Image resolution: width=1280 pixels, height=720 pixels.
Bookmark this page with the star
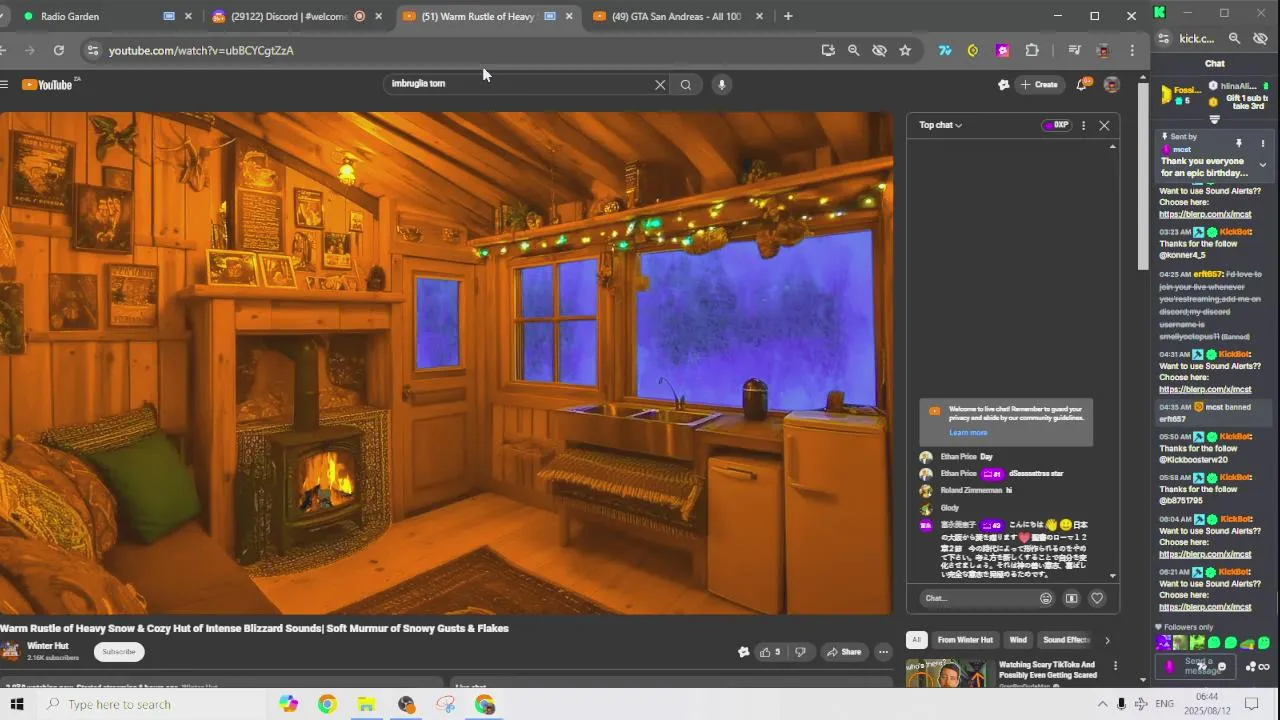905,50
